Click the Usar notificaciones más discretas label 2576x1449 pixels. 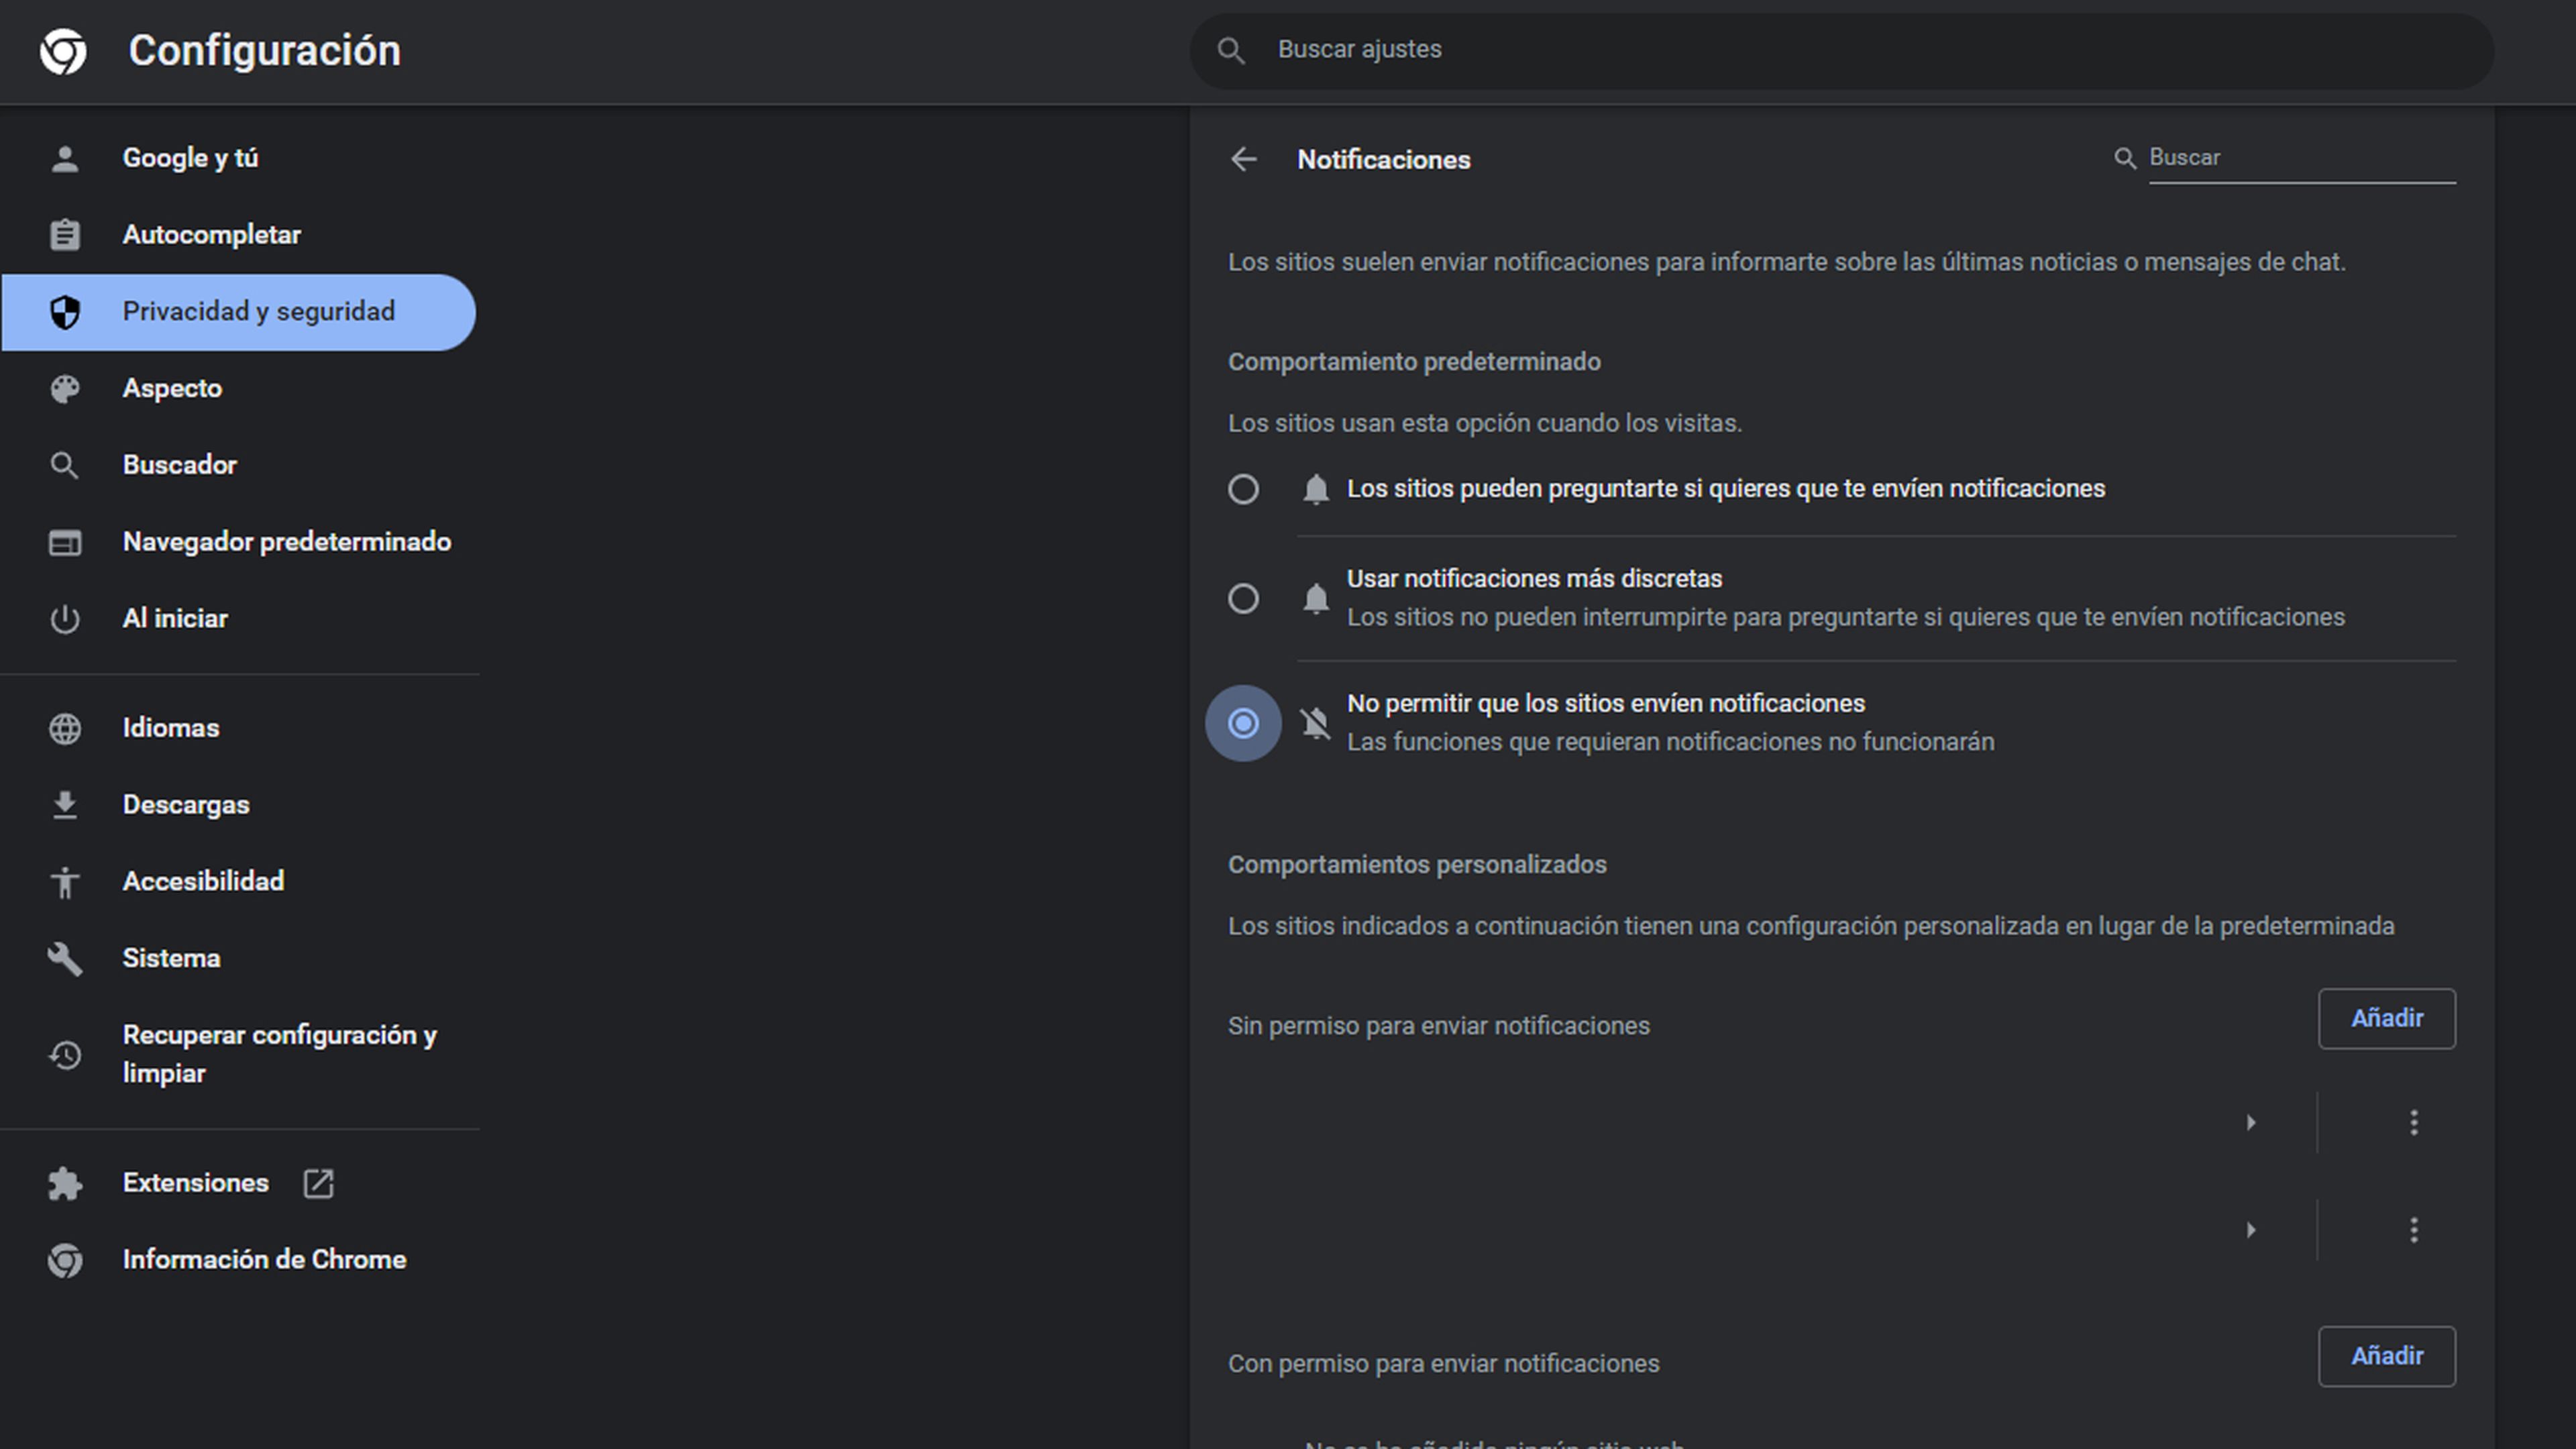pyautogui.click(x=1534, y=579)
